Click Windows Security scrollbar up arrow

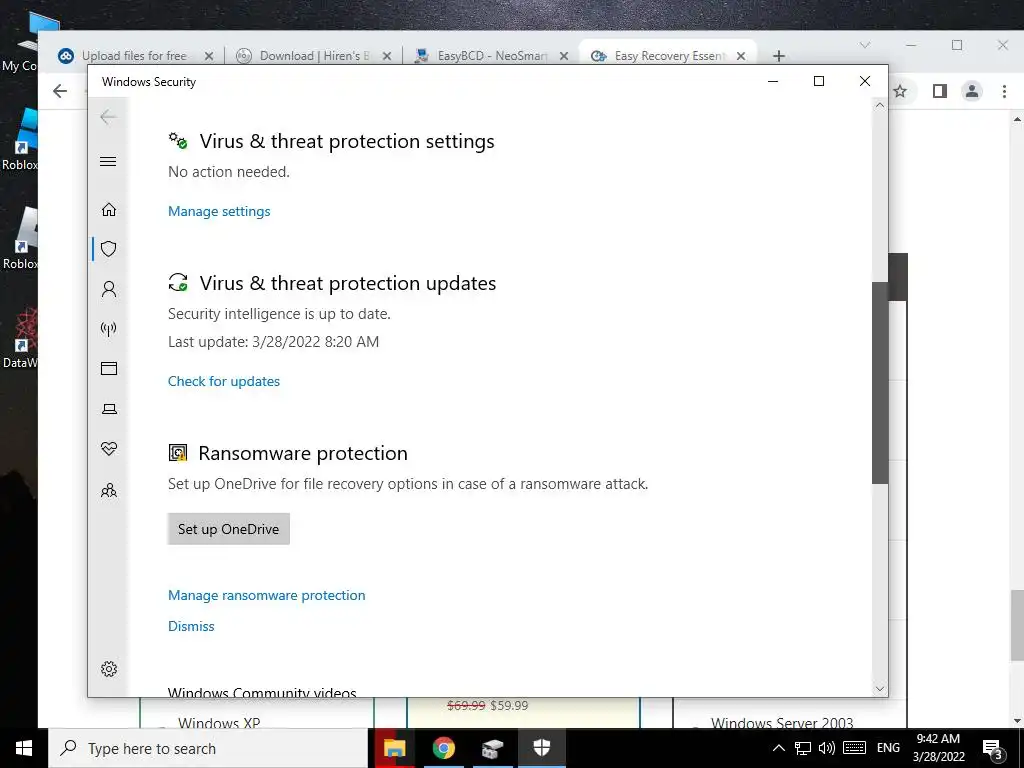click(880, 105)
